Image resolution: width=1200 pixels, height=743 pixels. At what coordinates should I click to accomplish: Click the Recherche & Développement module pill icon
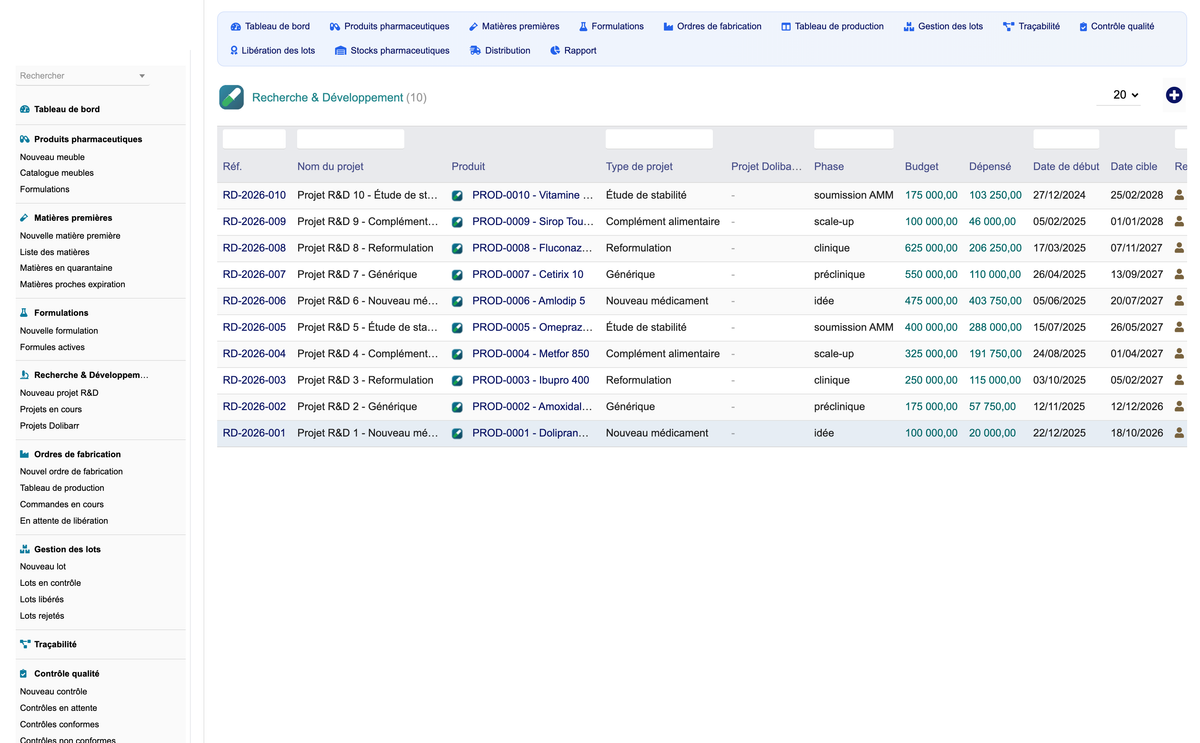pos(231,97)
